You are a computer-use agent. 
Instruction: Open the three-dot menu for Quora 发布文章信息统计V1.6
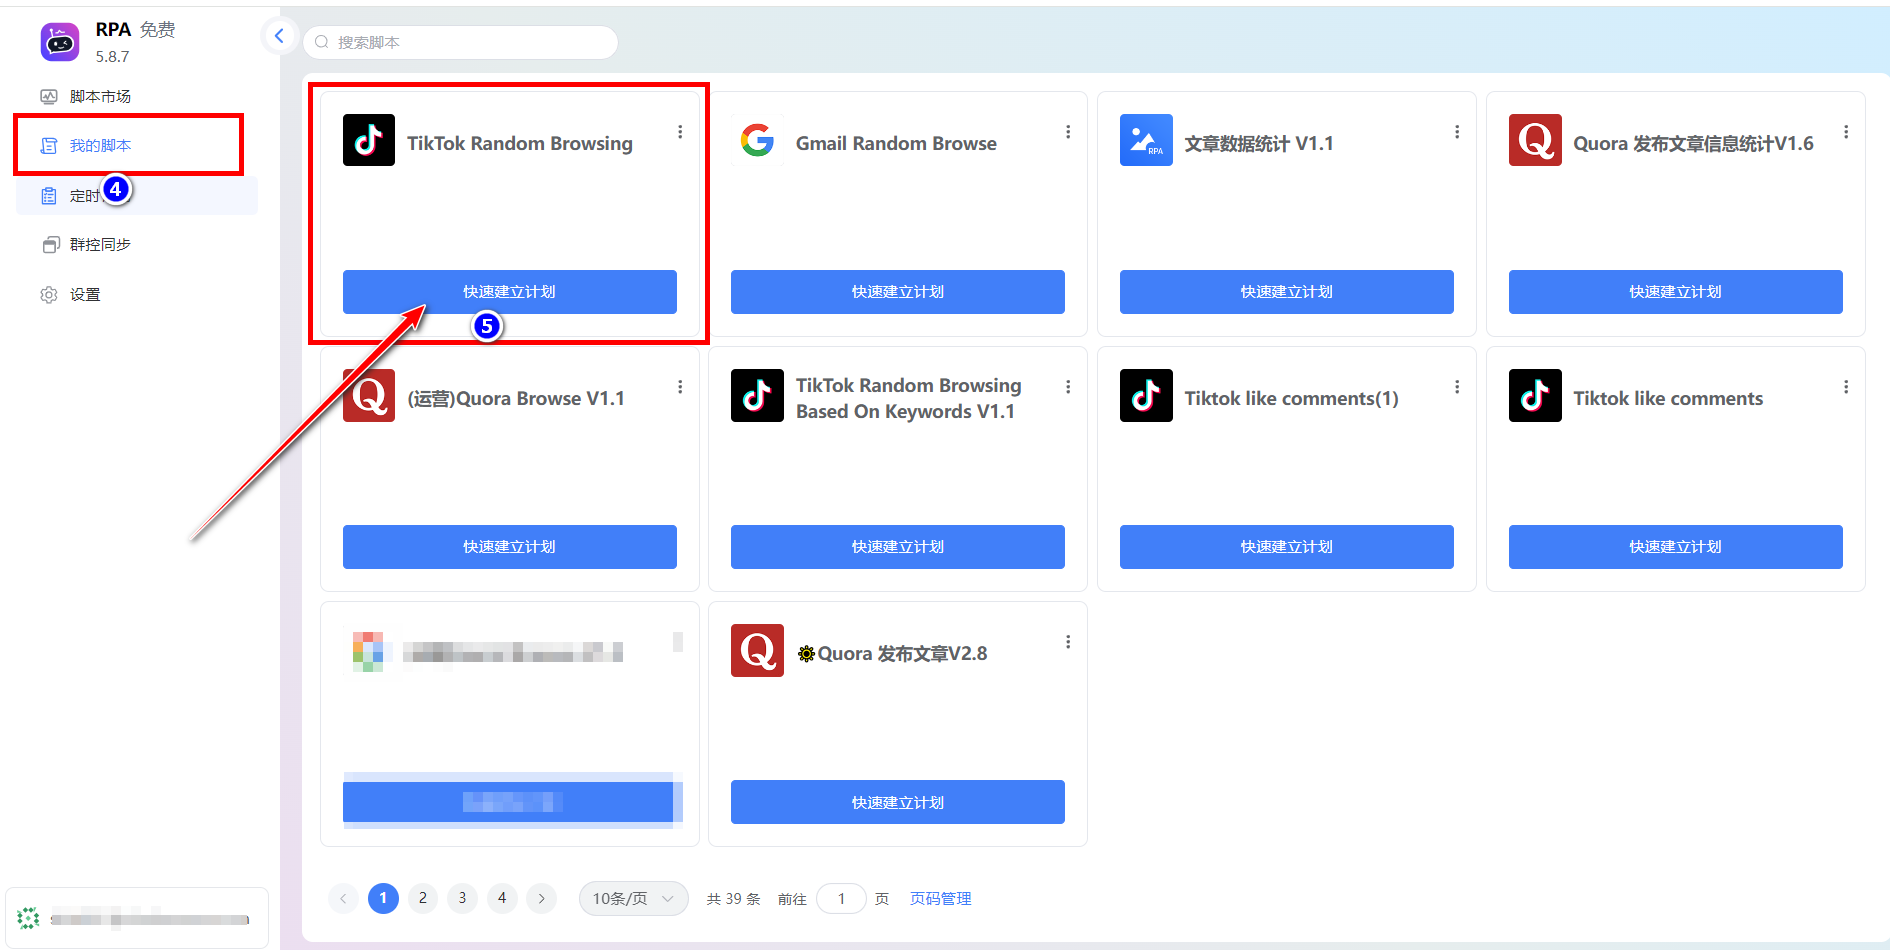coord(1846,132)
